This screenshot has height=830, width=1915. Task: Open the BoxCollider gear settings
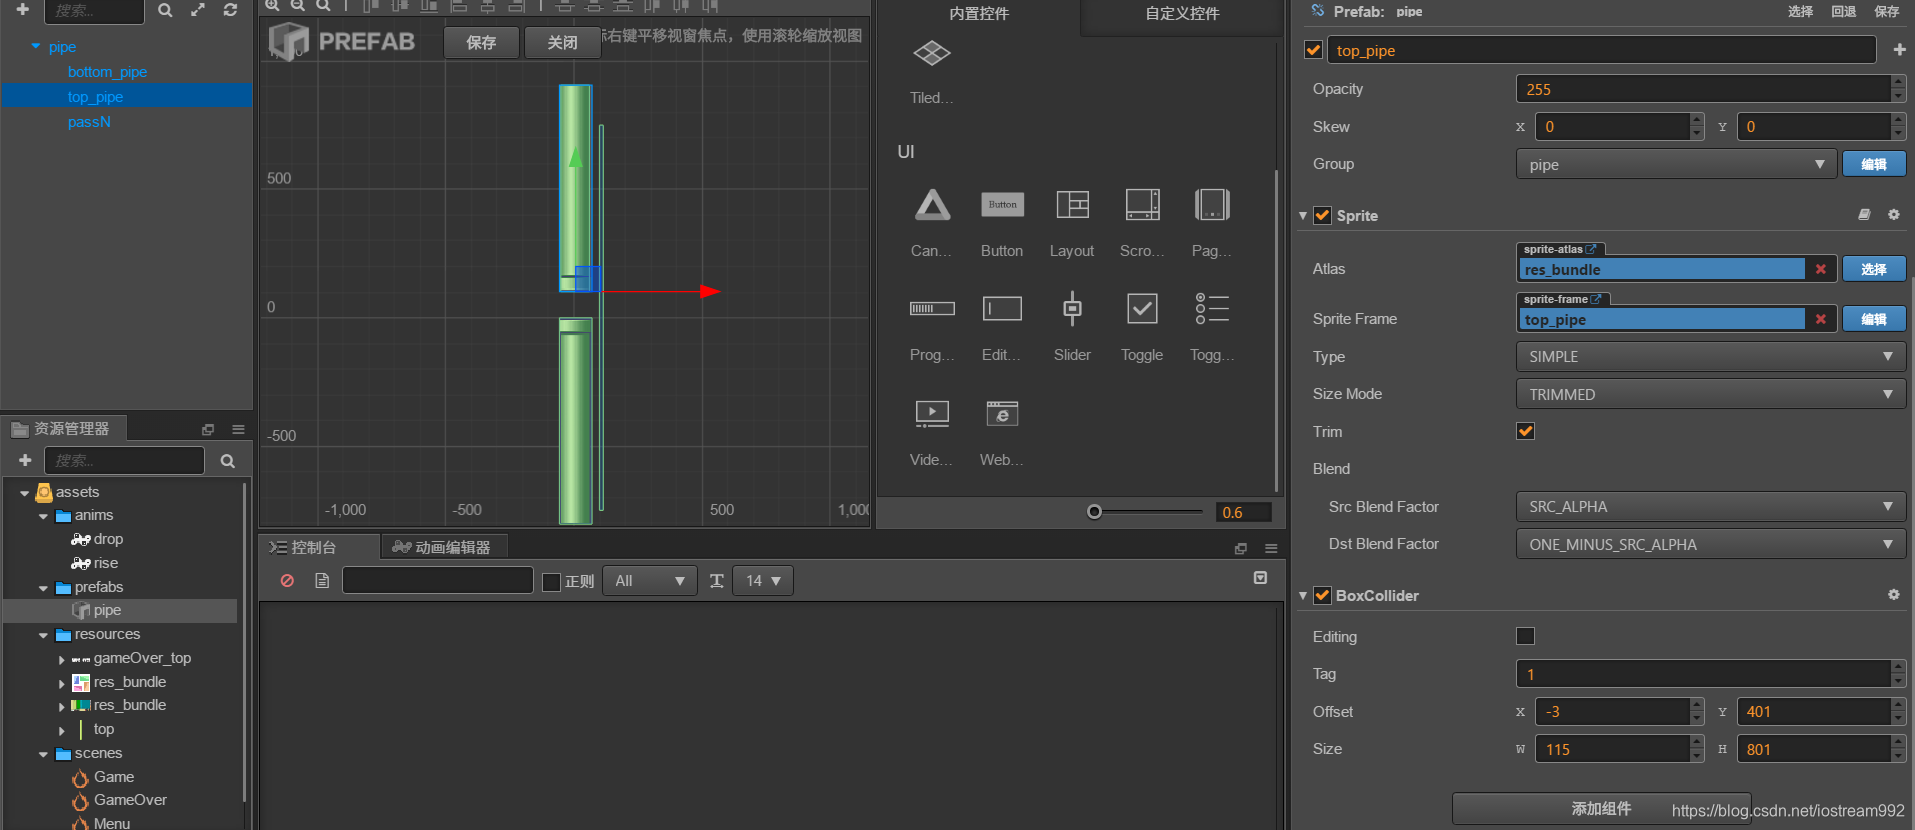[x=1893, y=595]
